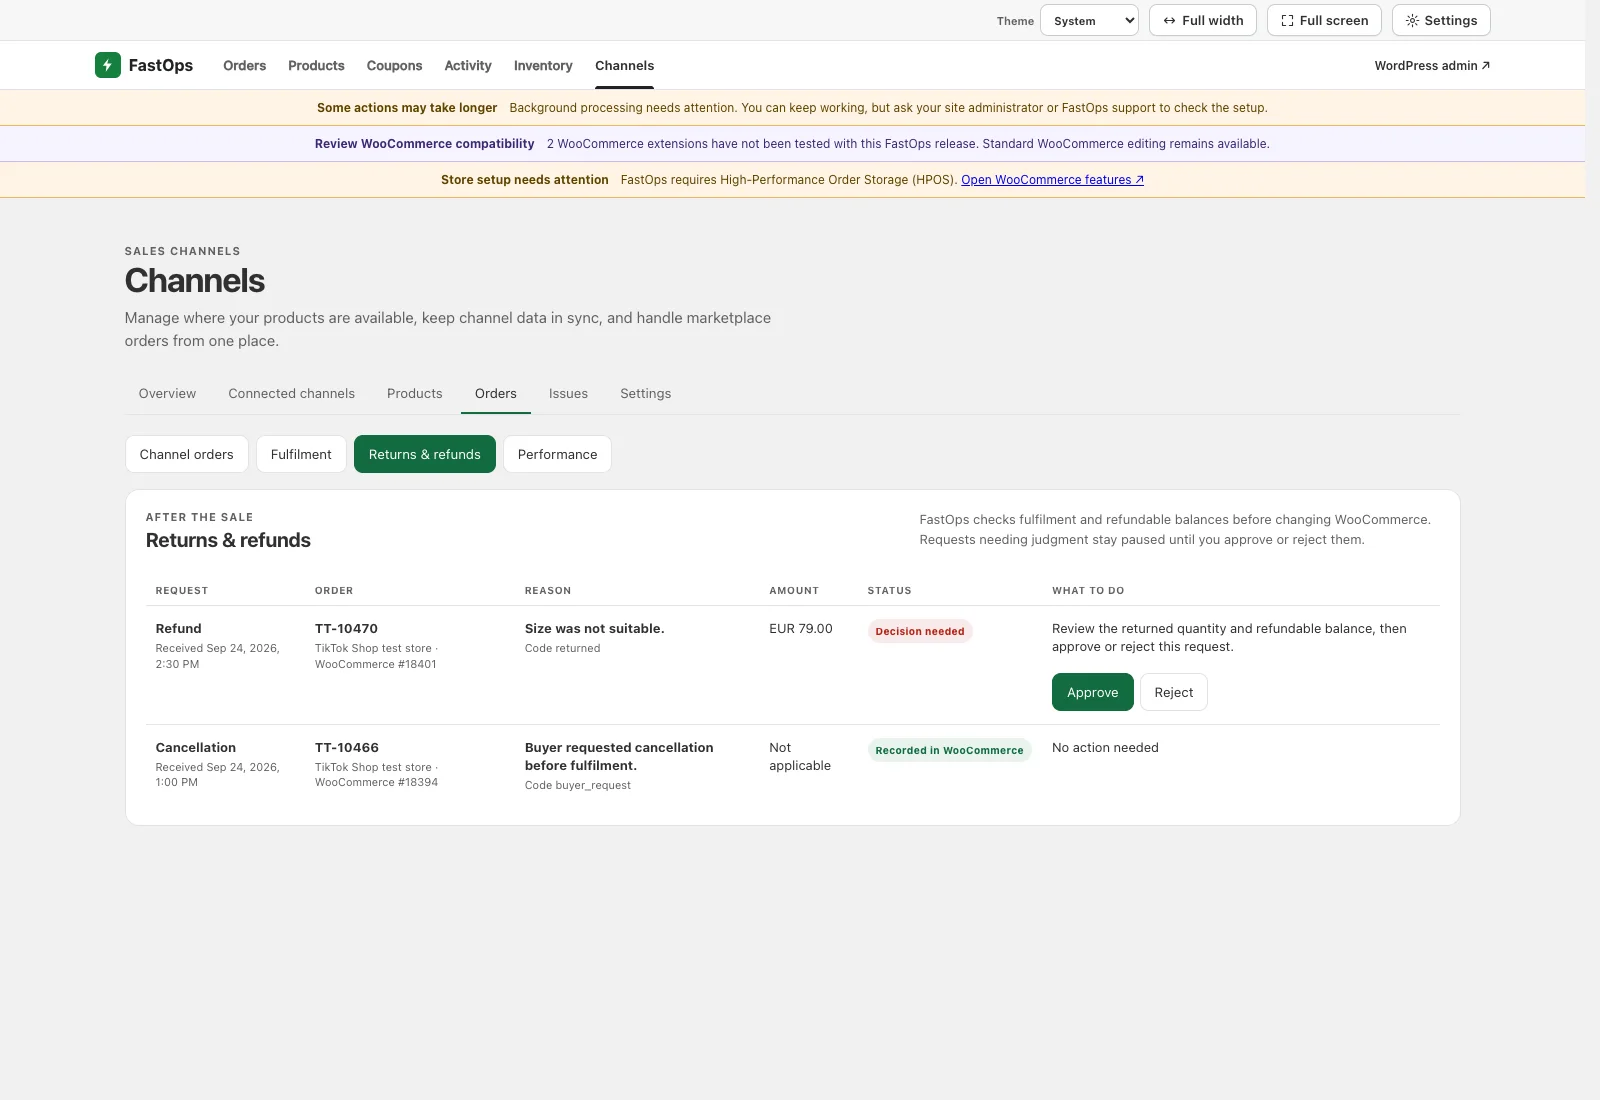Image resolution: width=1600 pixels, height=1100 pixels.
Task: Click the REQUEST column header
Action: pos(182,591)
